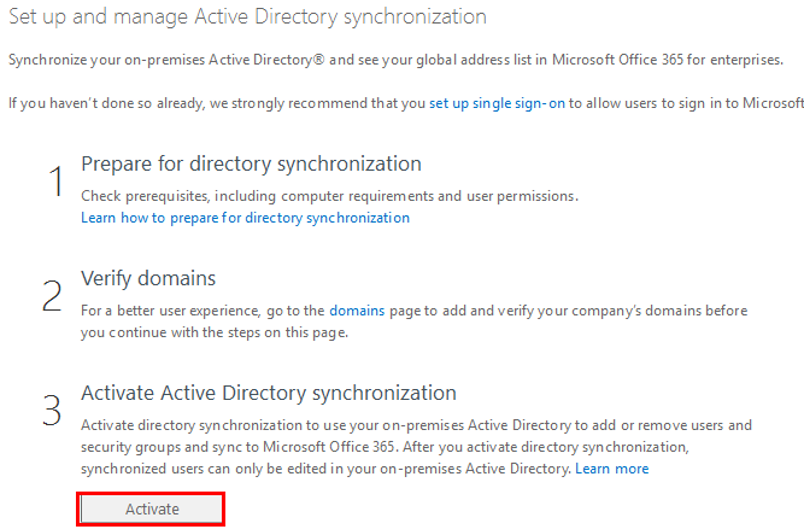Select the "Activate Active Directory synchronization" heading
Screen dimensions: 806x528
(x=268, y=393)
